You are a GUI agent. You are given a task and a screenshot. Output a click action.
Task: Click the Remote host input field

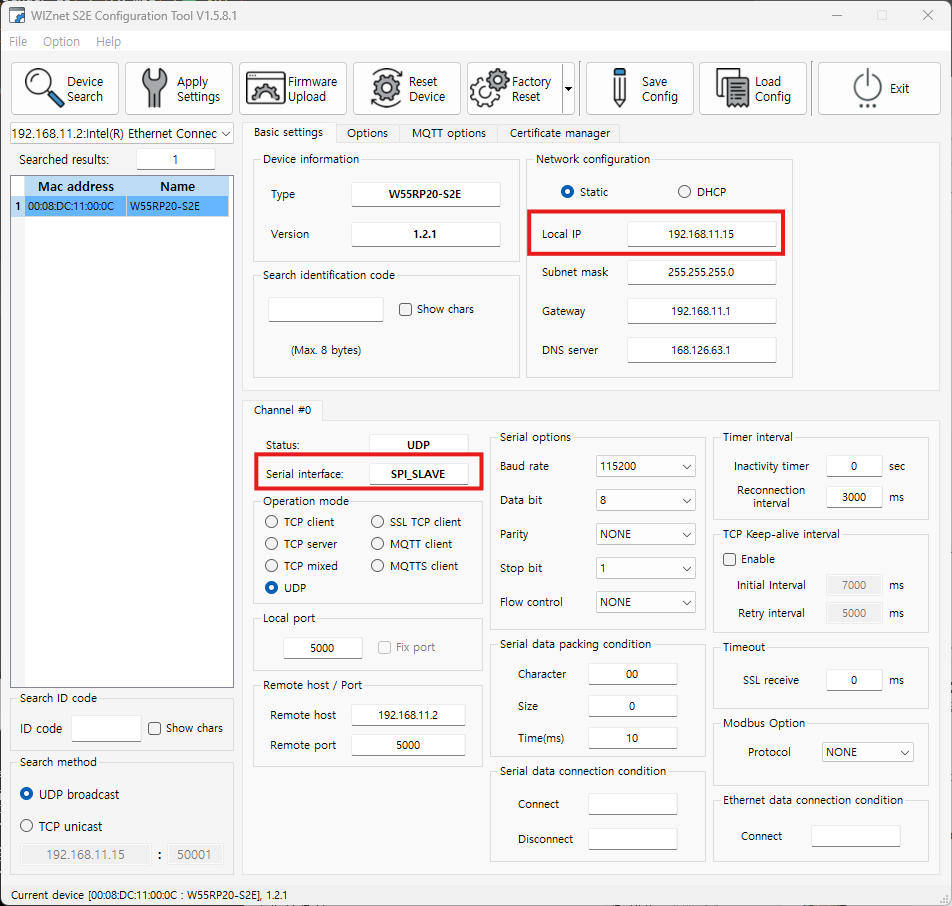pyautogui.click(x=408, y=715)
